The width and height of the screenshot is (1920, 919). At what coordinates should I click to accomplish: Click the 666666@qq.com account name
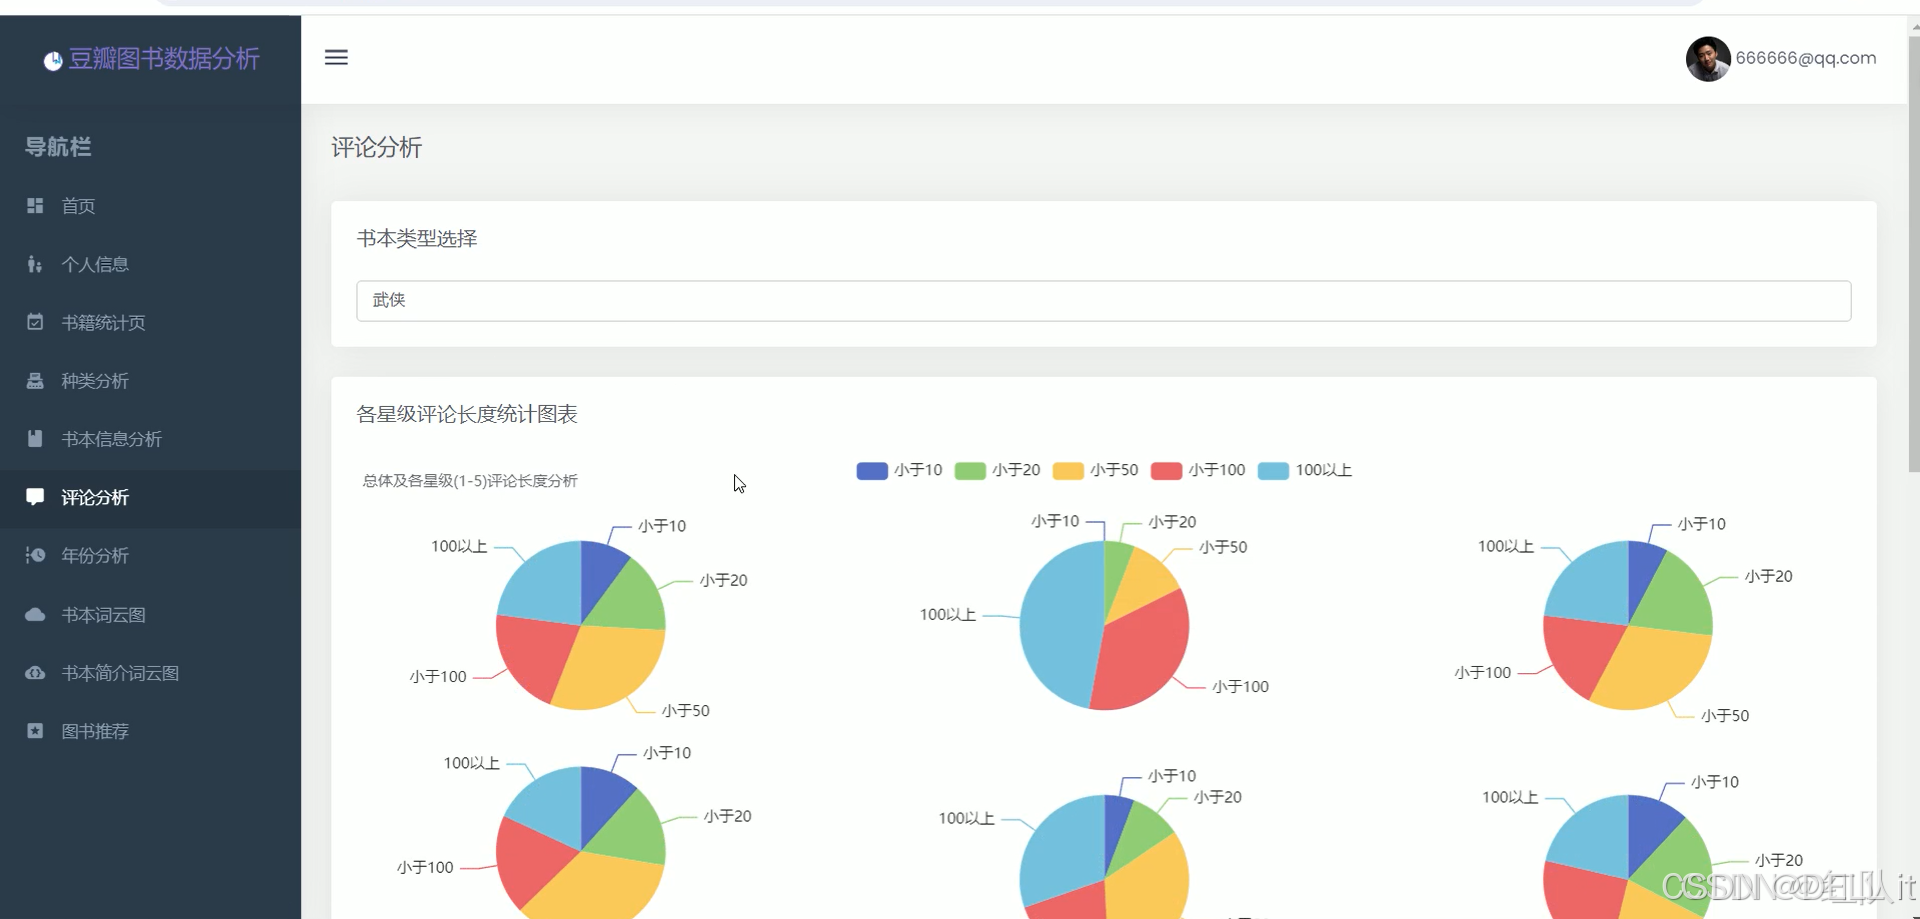(1806, 58)
